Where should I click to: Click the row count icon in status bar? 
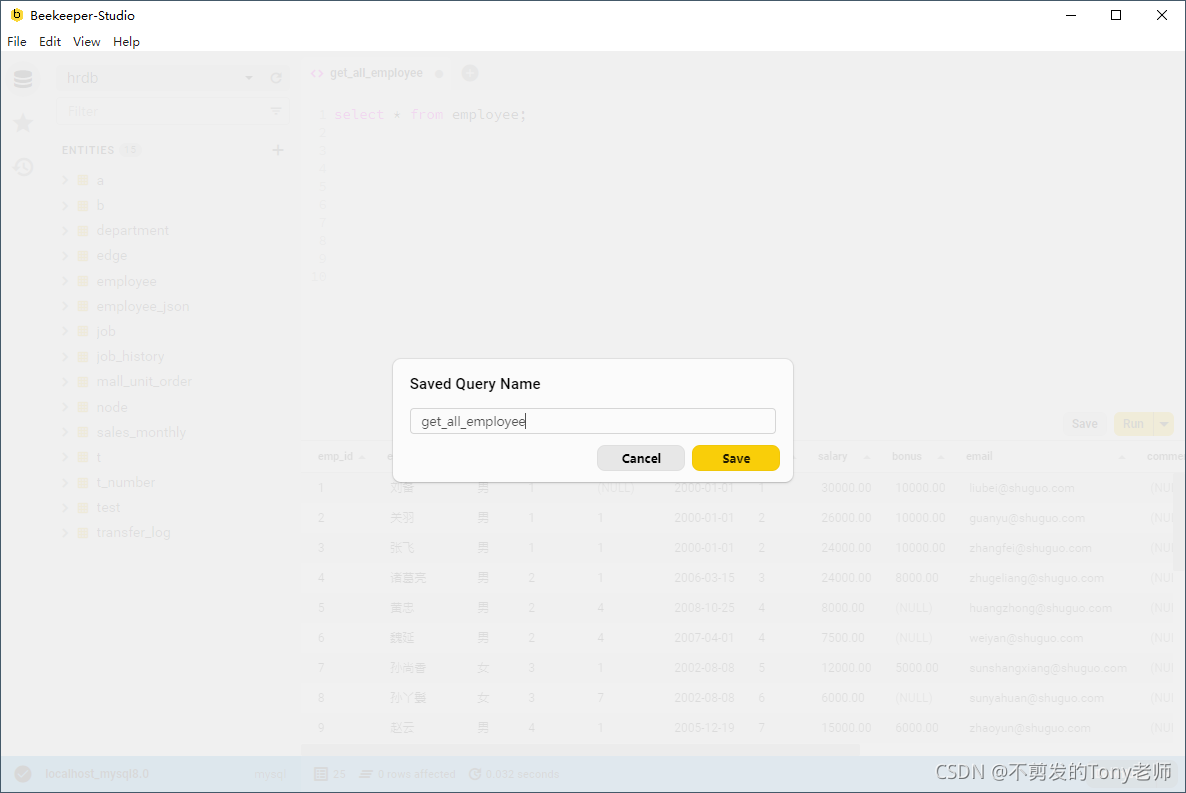coord(321,774)
